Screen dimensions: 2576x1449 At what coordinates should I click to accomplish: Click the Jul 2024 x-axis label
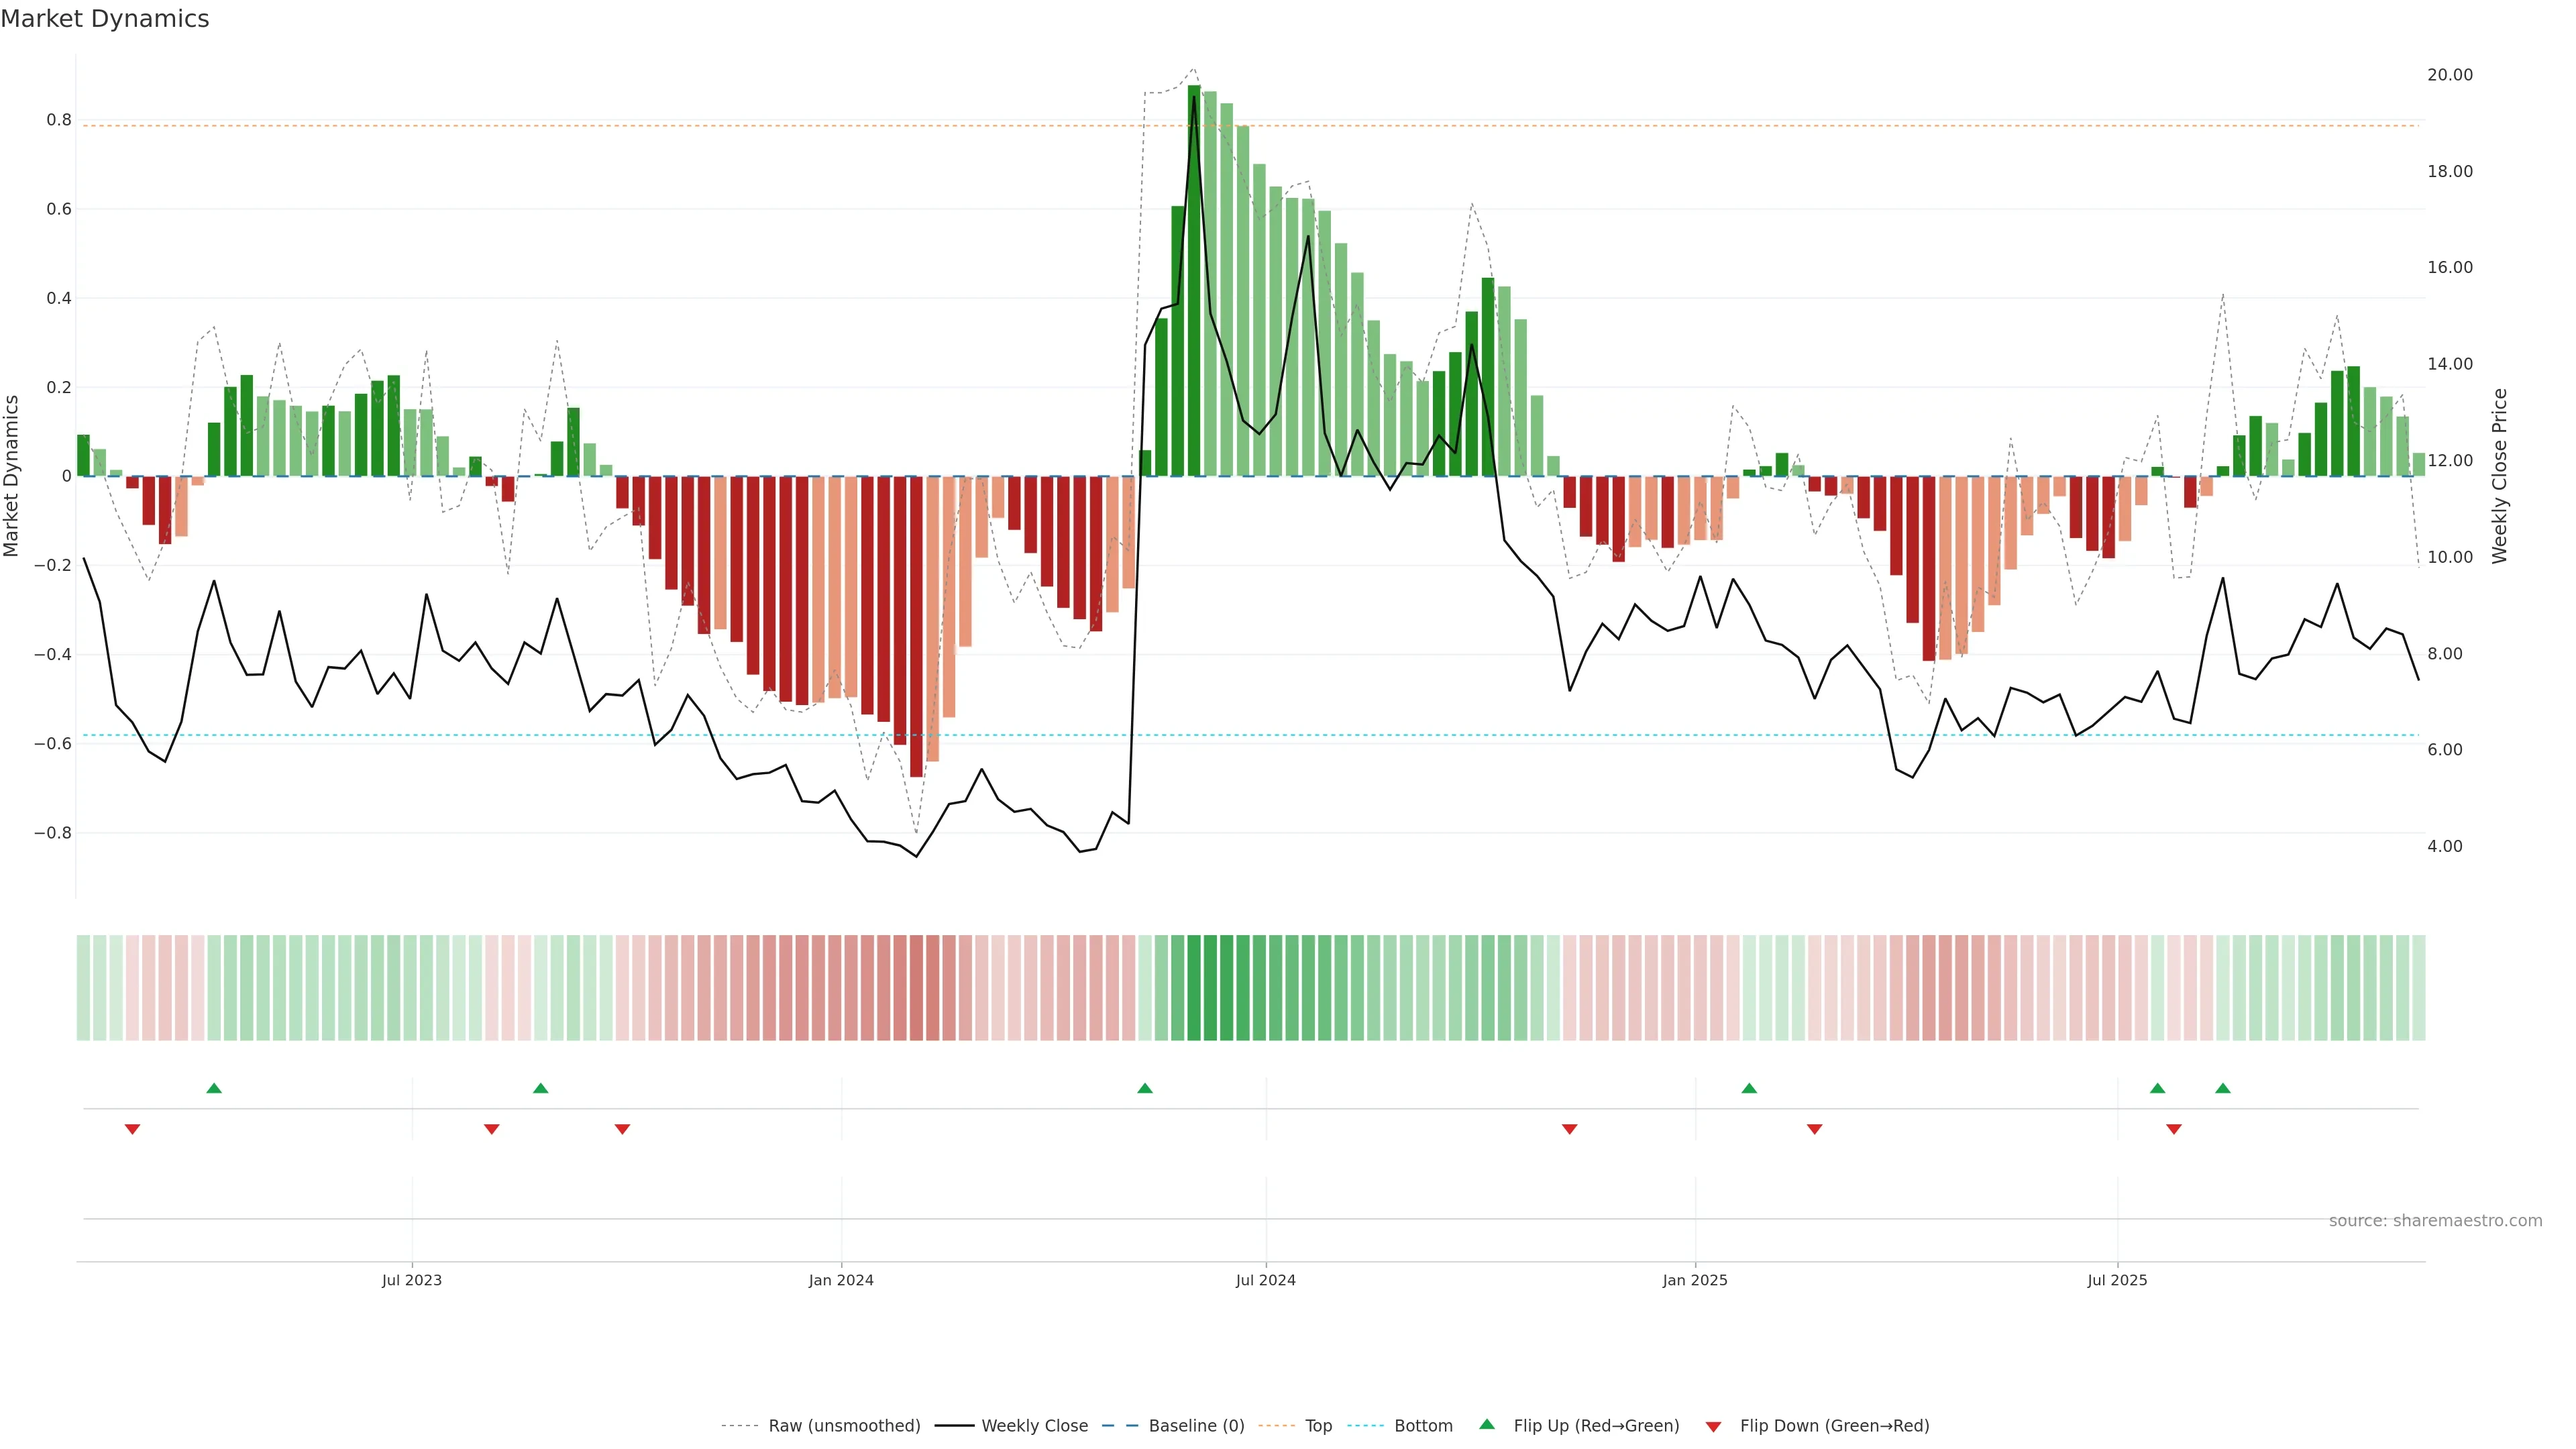coord(1265,1280)
